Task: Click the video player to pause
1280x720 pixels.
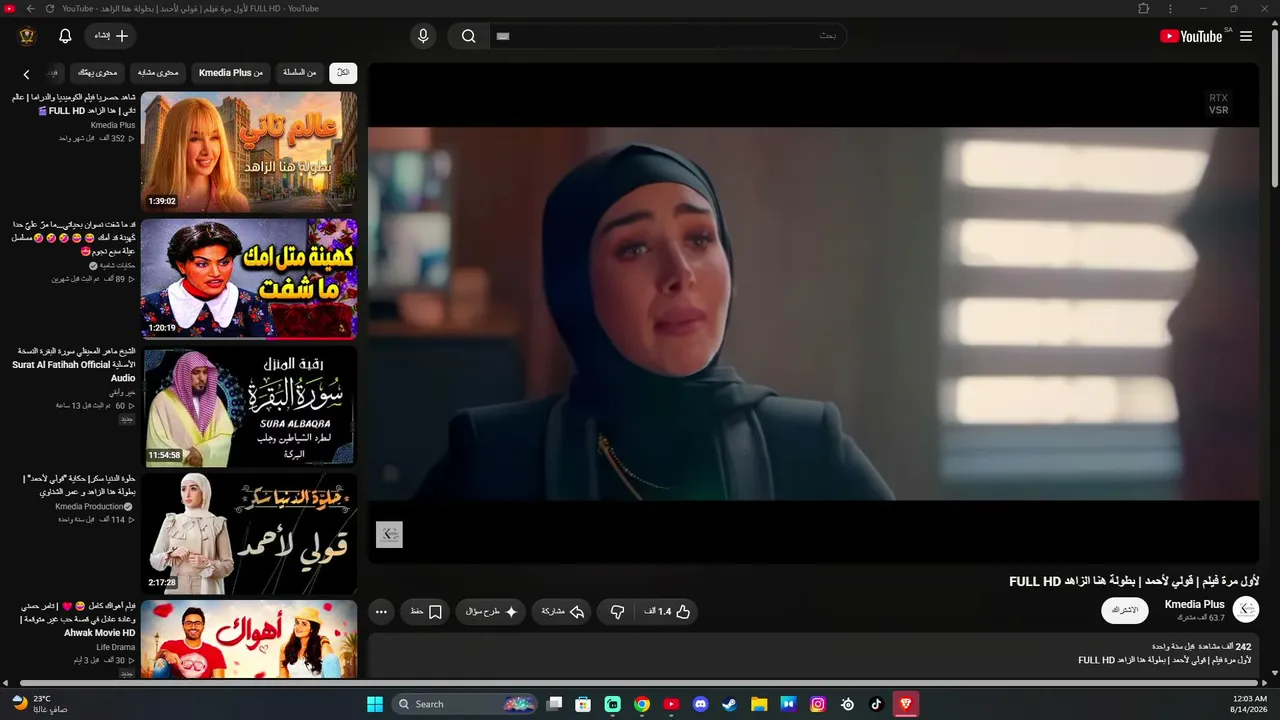Action: click(x=813, y=312)
